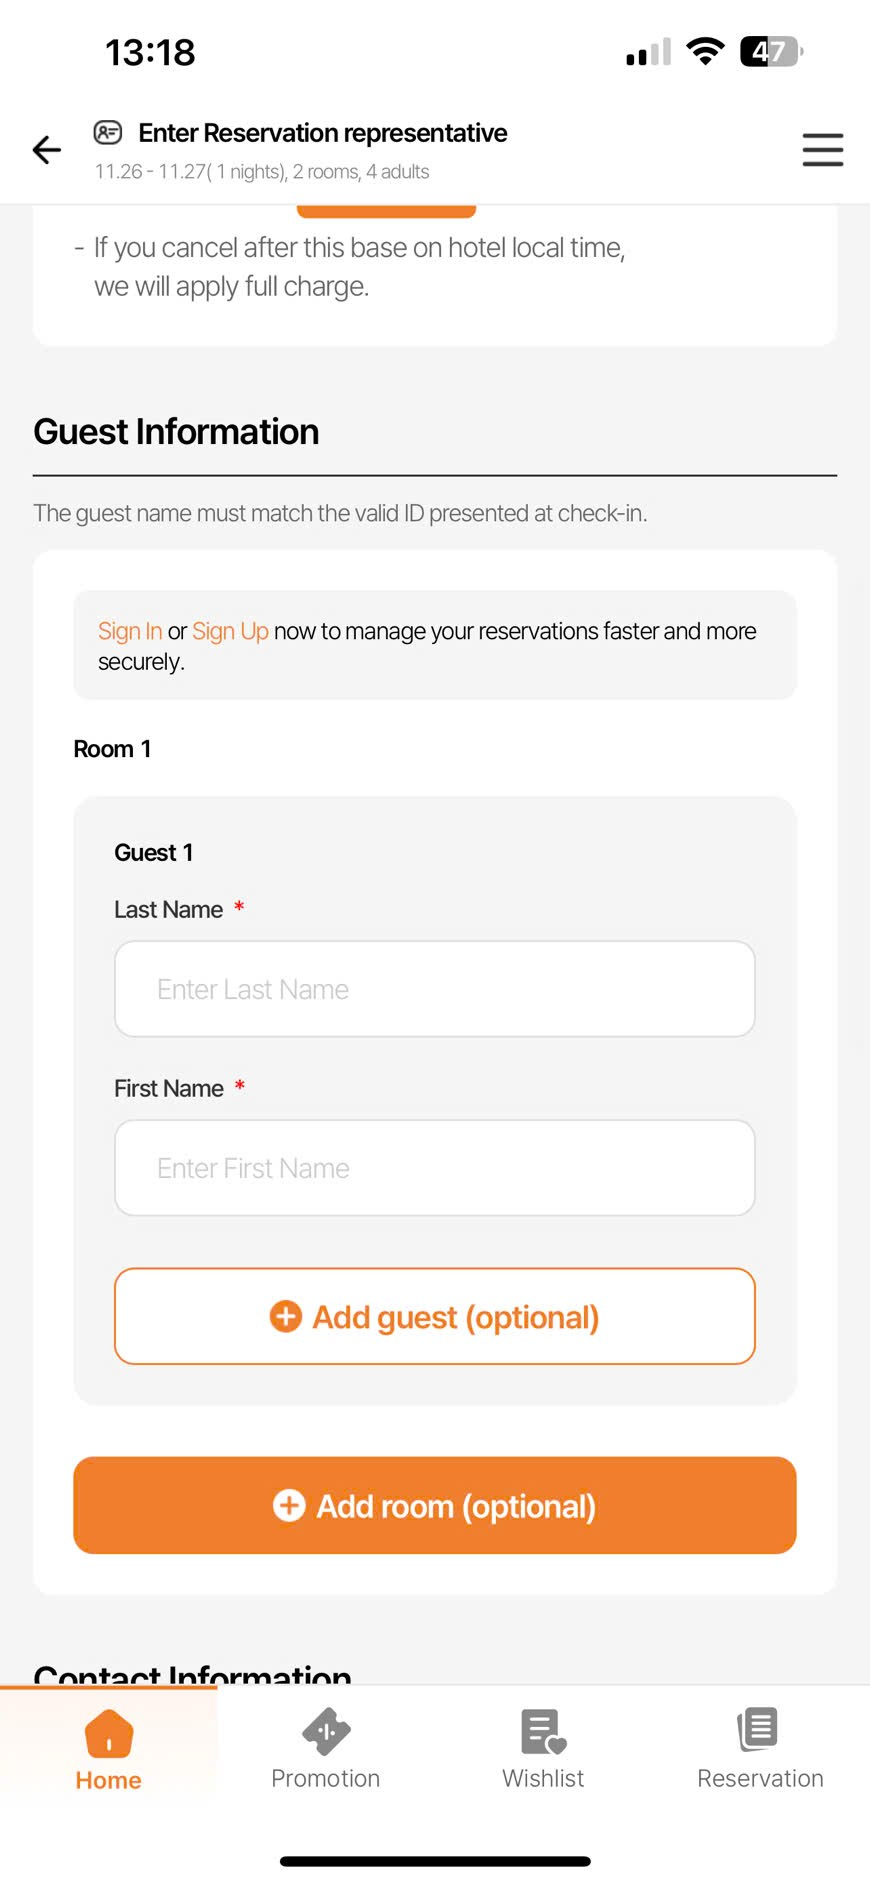Click the Sign Up link
The width and height of the screenshot is (870, 1883).
[x=230, y=631]
